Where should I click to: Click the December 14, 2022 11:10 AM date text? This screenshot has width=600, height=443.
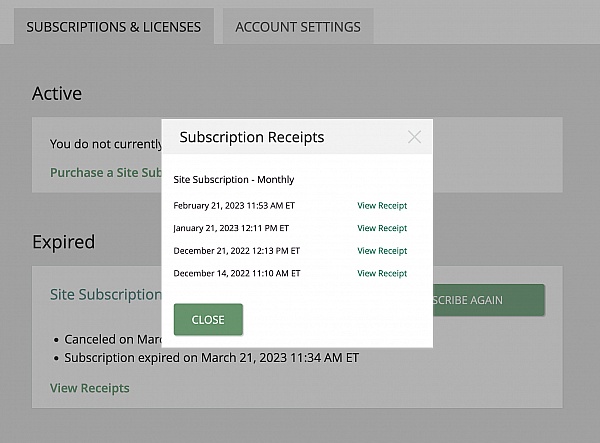tap(236, 273)
